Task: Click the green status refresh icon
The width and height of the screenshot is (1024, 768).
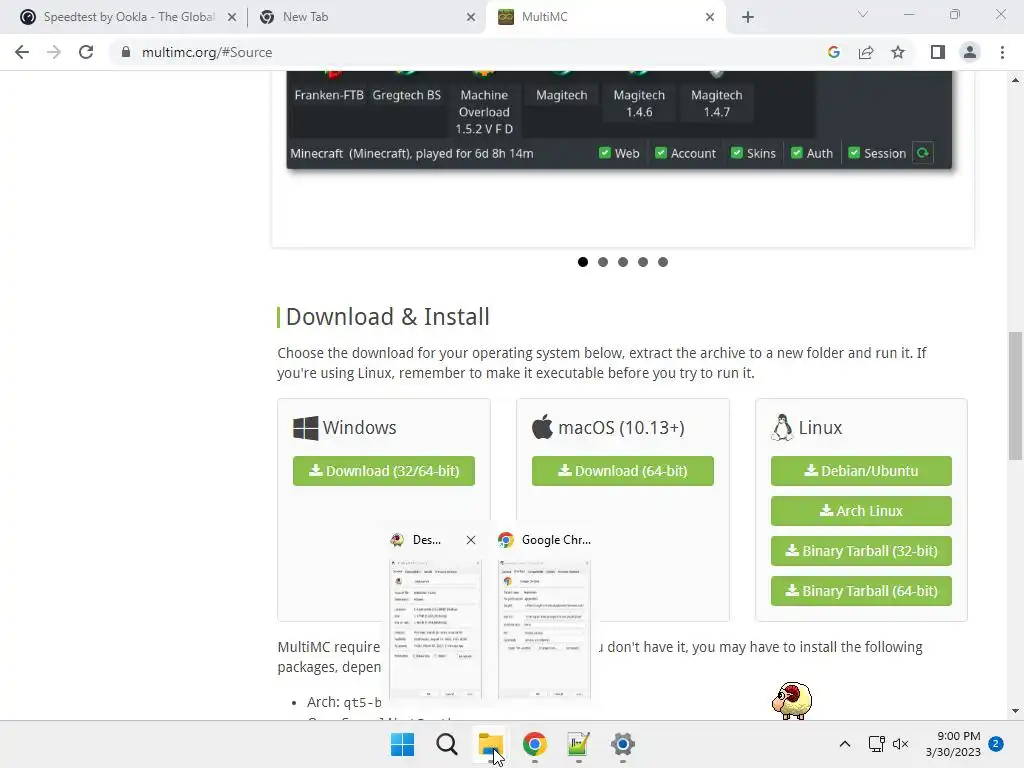Action: (923, 153)
